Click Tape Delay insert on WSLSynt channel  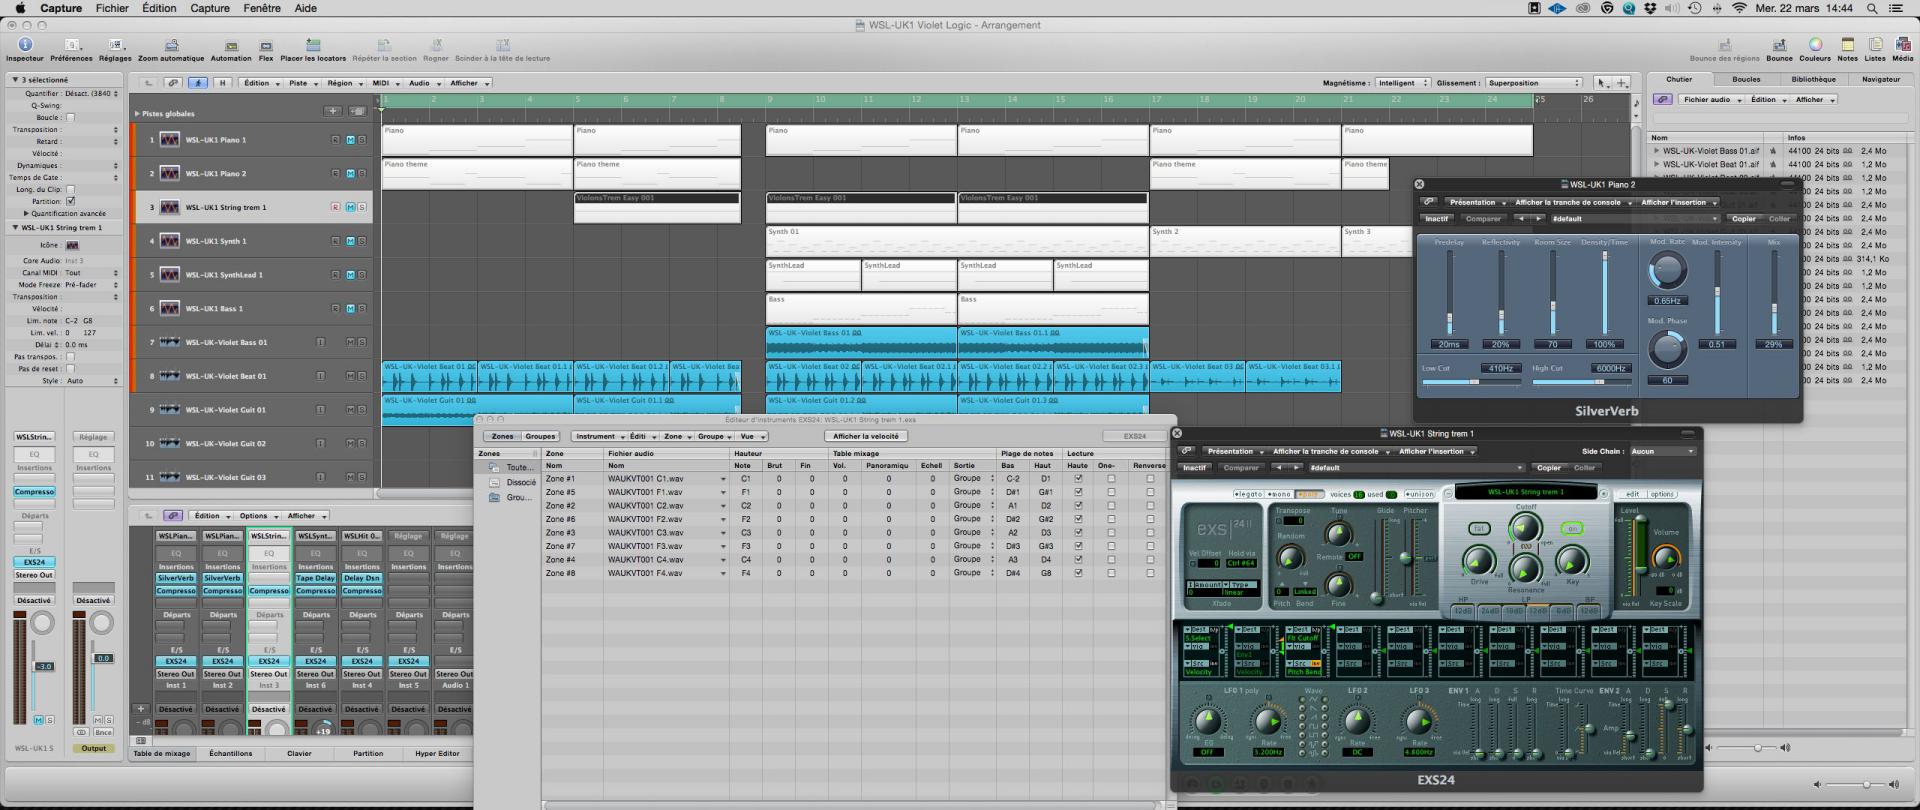click(315, 578)
